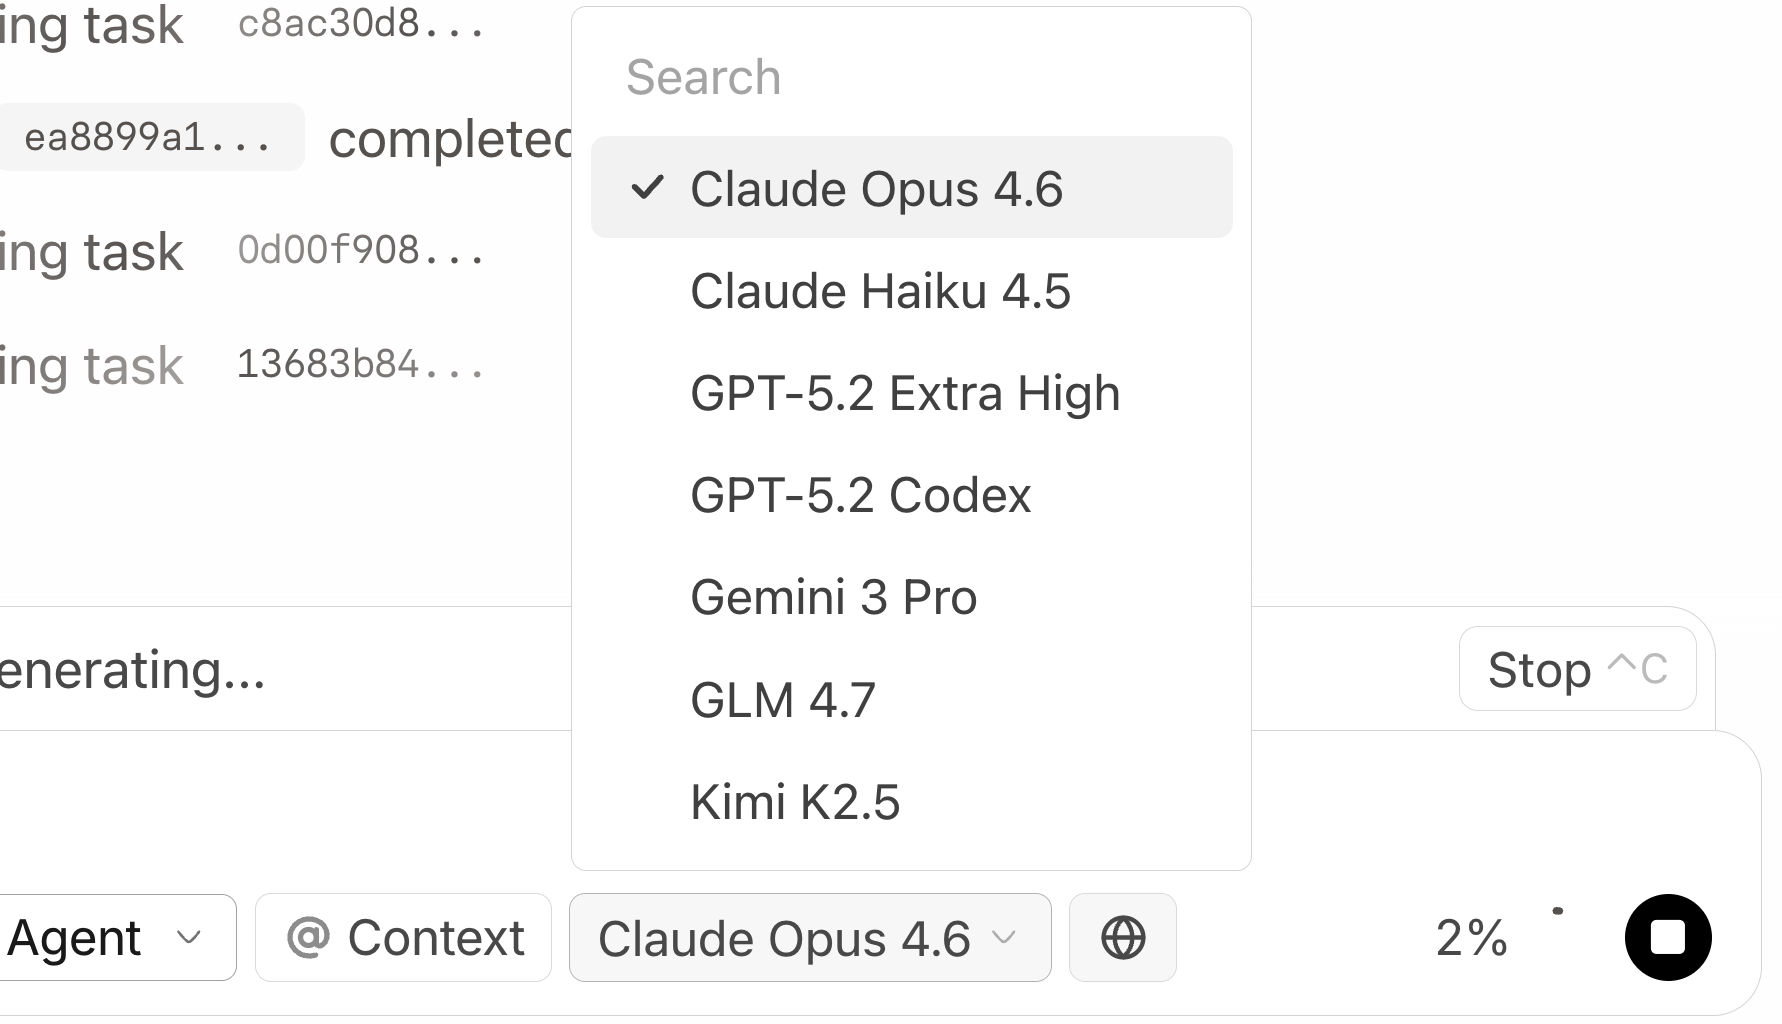Click the Stop button
The width and height of the screenshot is (1782, 1024).
click(x=1576, y=669)
